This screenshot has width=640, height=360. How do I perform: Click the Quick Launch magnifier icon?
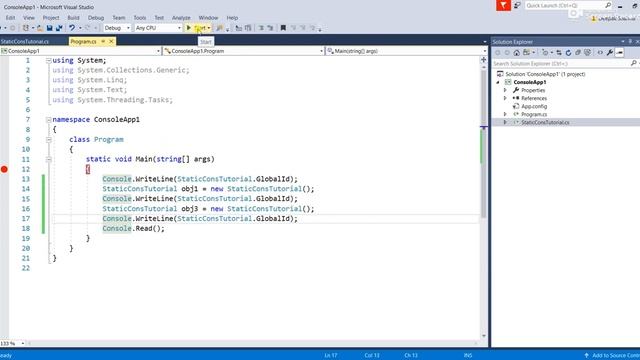(x=608, y=5)
